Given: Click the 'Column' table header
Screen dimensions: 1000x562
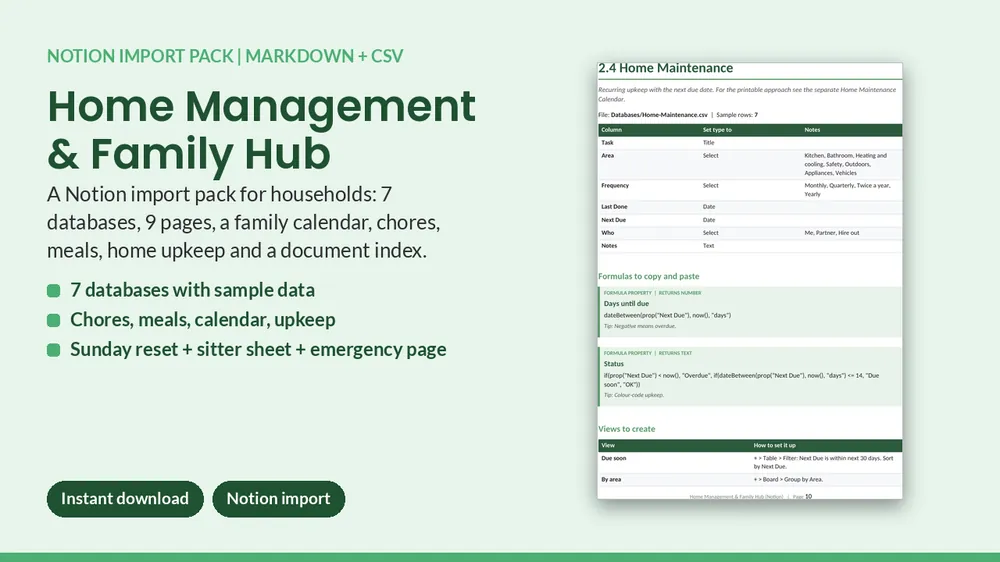Looking at the screenshot, I should point(611,129).
